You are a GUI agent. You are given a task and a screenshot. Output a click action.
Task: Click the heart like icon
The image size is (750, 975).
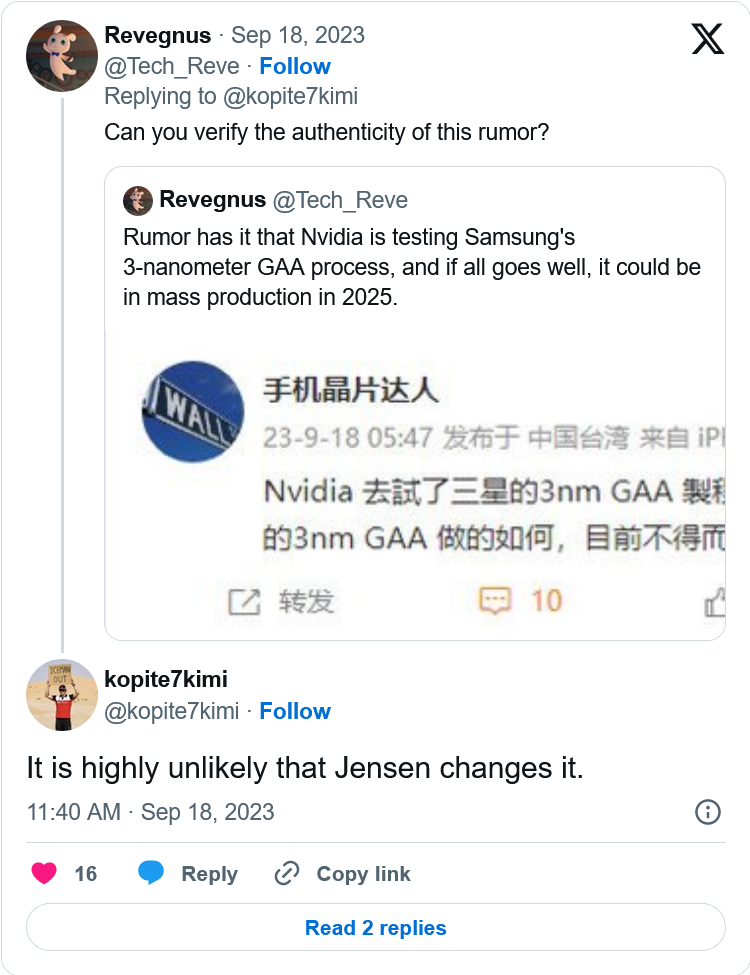click(x=44, y=873)
